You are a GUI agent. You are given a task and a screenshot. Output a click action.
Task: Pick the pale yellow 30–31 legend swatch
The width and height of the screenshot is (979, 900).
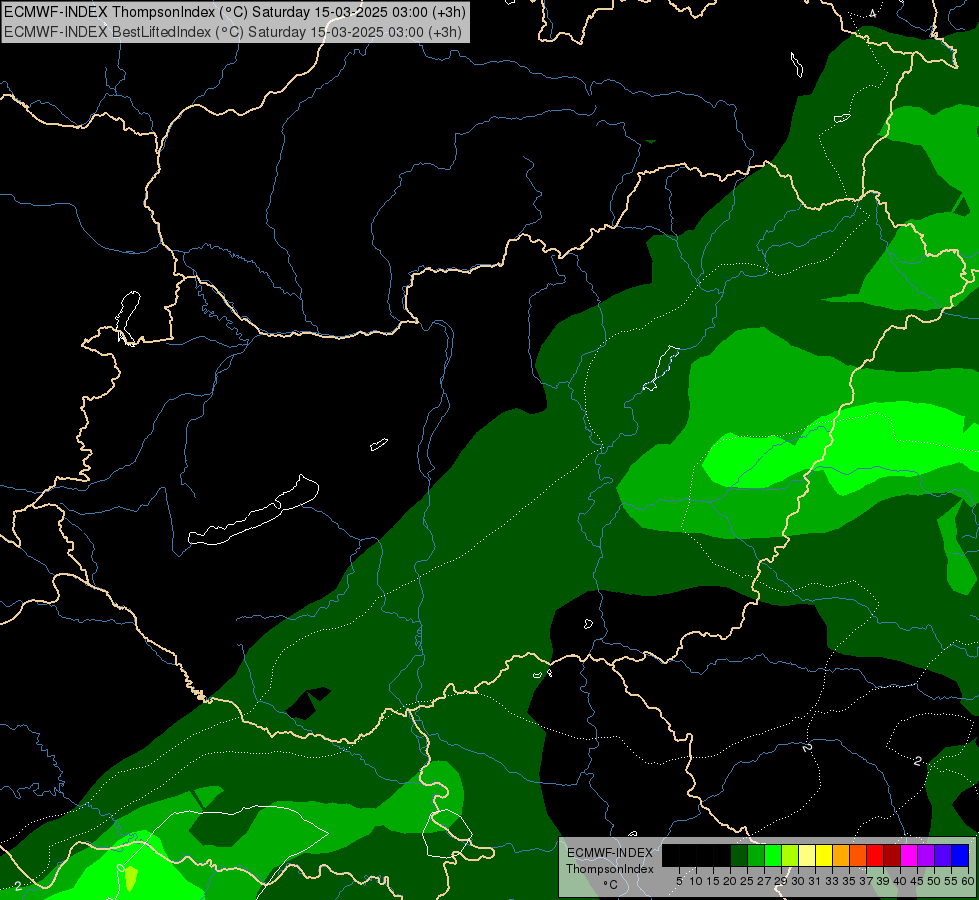point(807,855)
